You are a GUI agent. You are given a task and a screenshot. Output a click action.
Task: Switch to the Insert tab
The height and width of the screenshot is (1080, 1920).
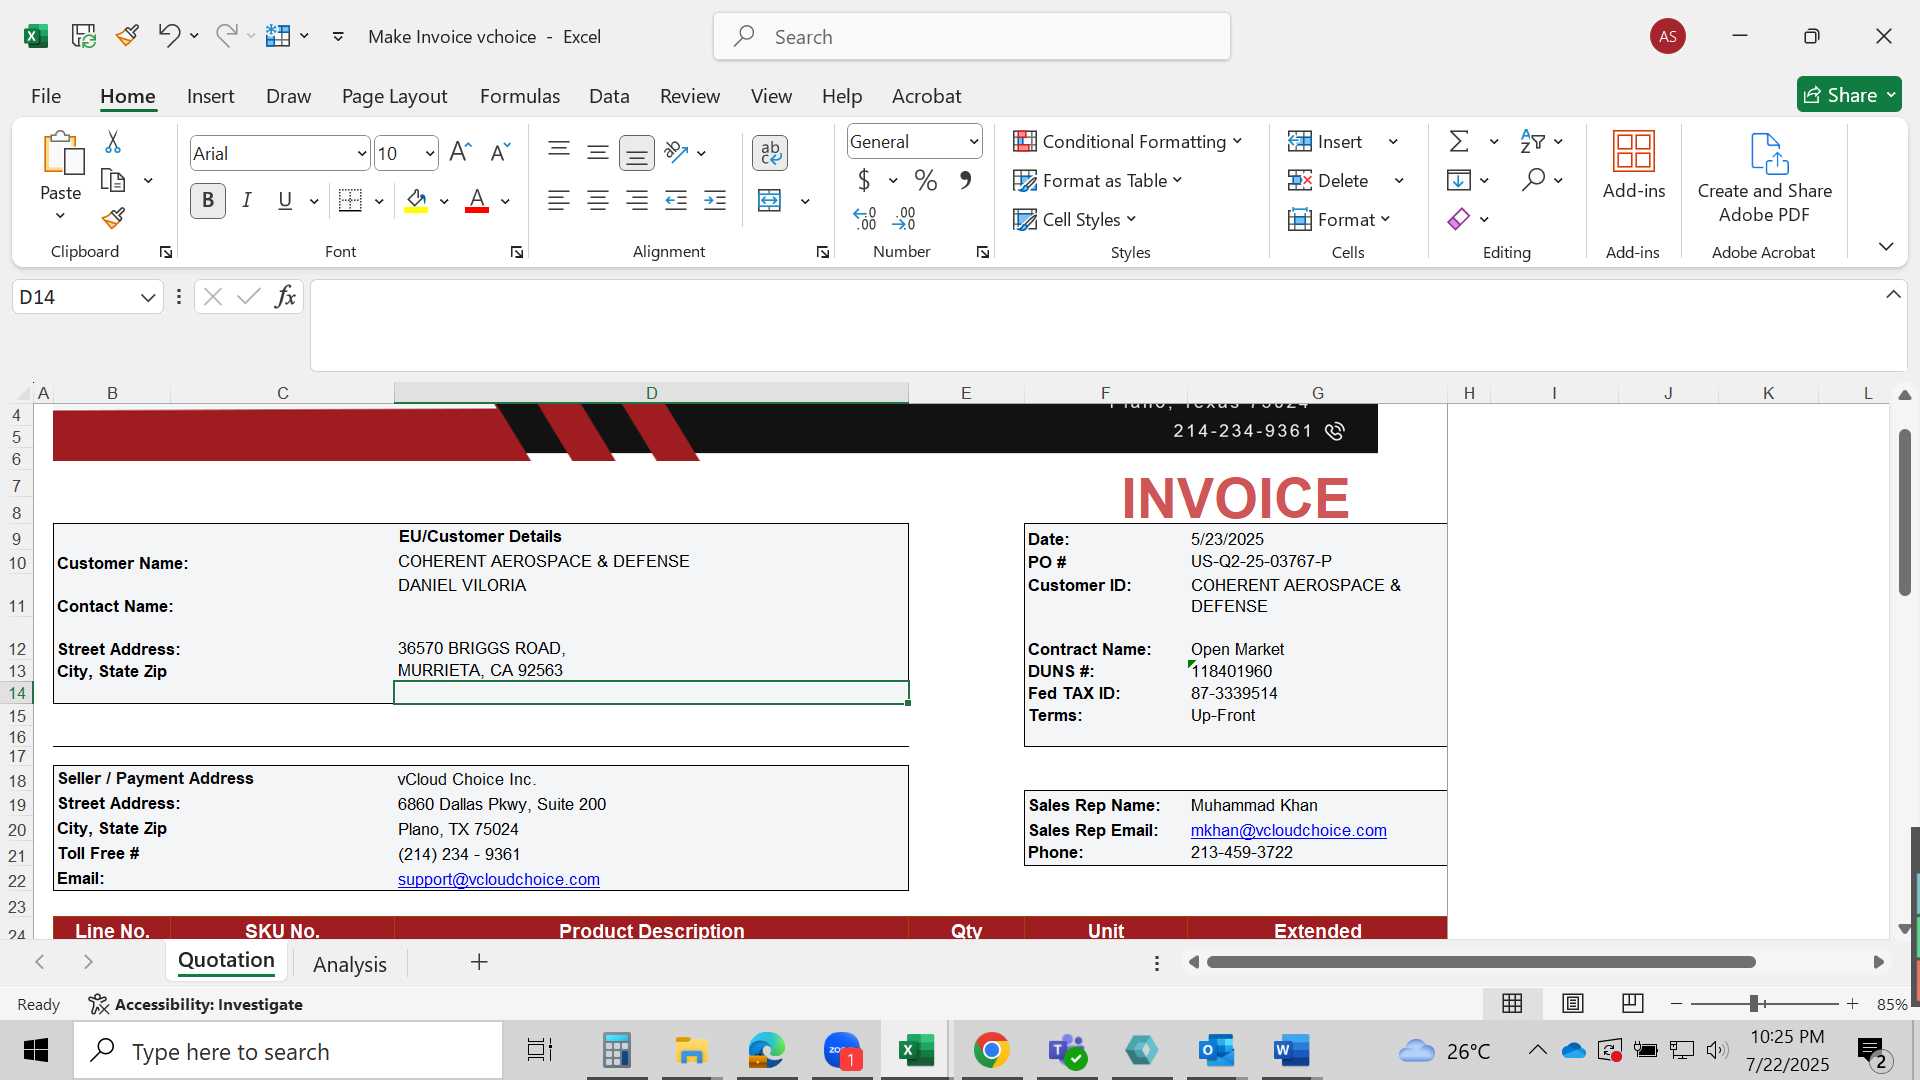click(x=211, y=96)
